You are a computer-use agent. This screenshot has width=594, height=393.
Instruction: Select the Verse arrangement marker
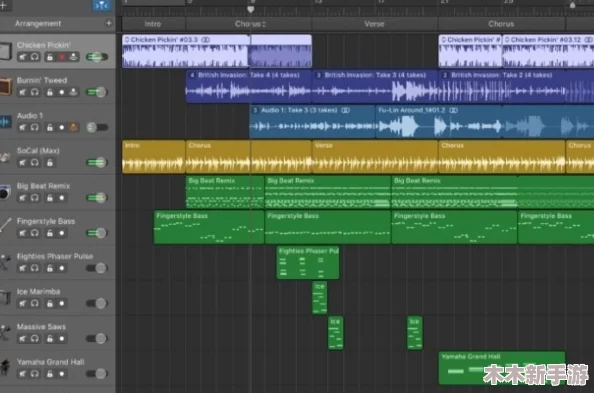(375, 24)
